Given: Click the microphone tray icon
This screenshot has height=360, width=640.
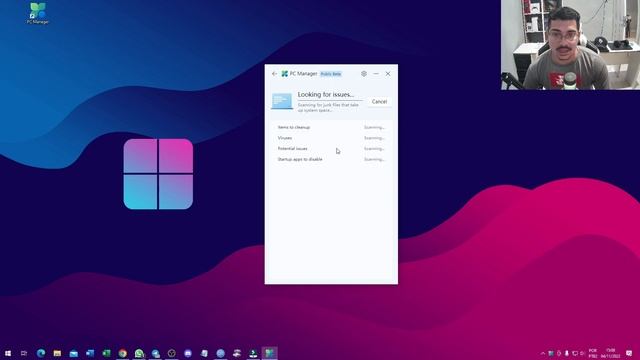Looking at the screenshot, I should tap(567, 353).
